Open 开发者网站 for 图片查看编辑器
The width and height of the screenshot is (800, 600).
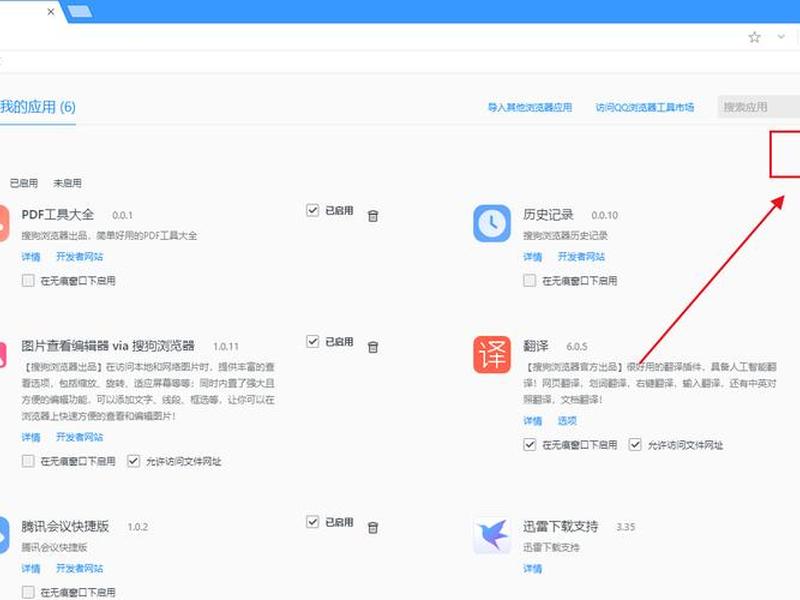coord(80,437)
